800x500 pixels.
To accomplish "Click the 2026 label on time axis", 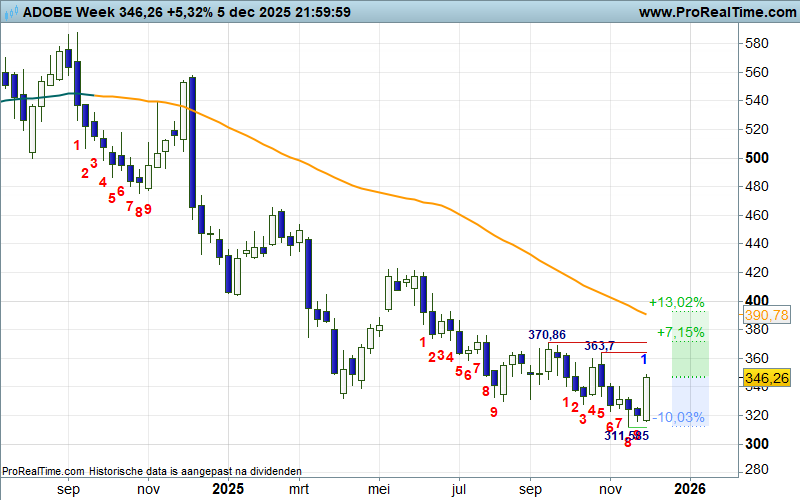I will [689, 489].
